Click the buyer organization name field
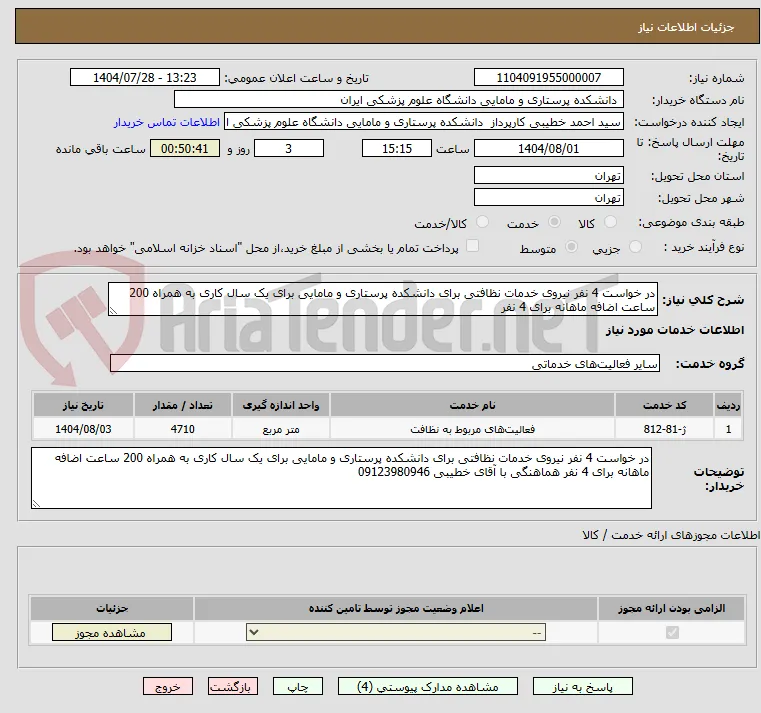The height and width of the screenshot is (713, 761). pyautogui.click(x=398, y=100)
